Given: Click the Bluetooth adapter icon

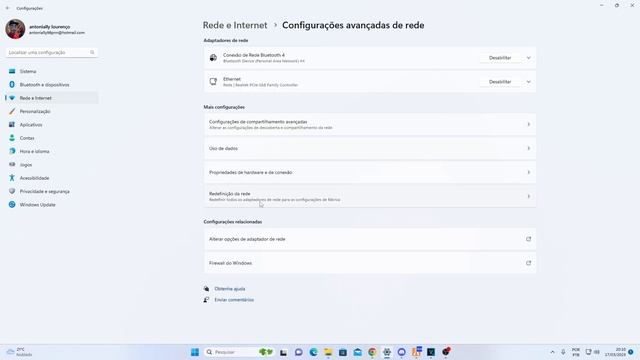Looking at the screenshot, I should point(213,58).
